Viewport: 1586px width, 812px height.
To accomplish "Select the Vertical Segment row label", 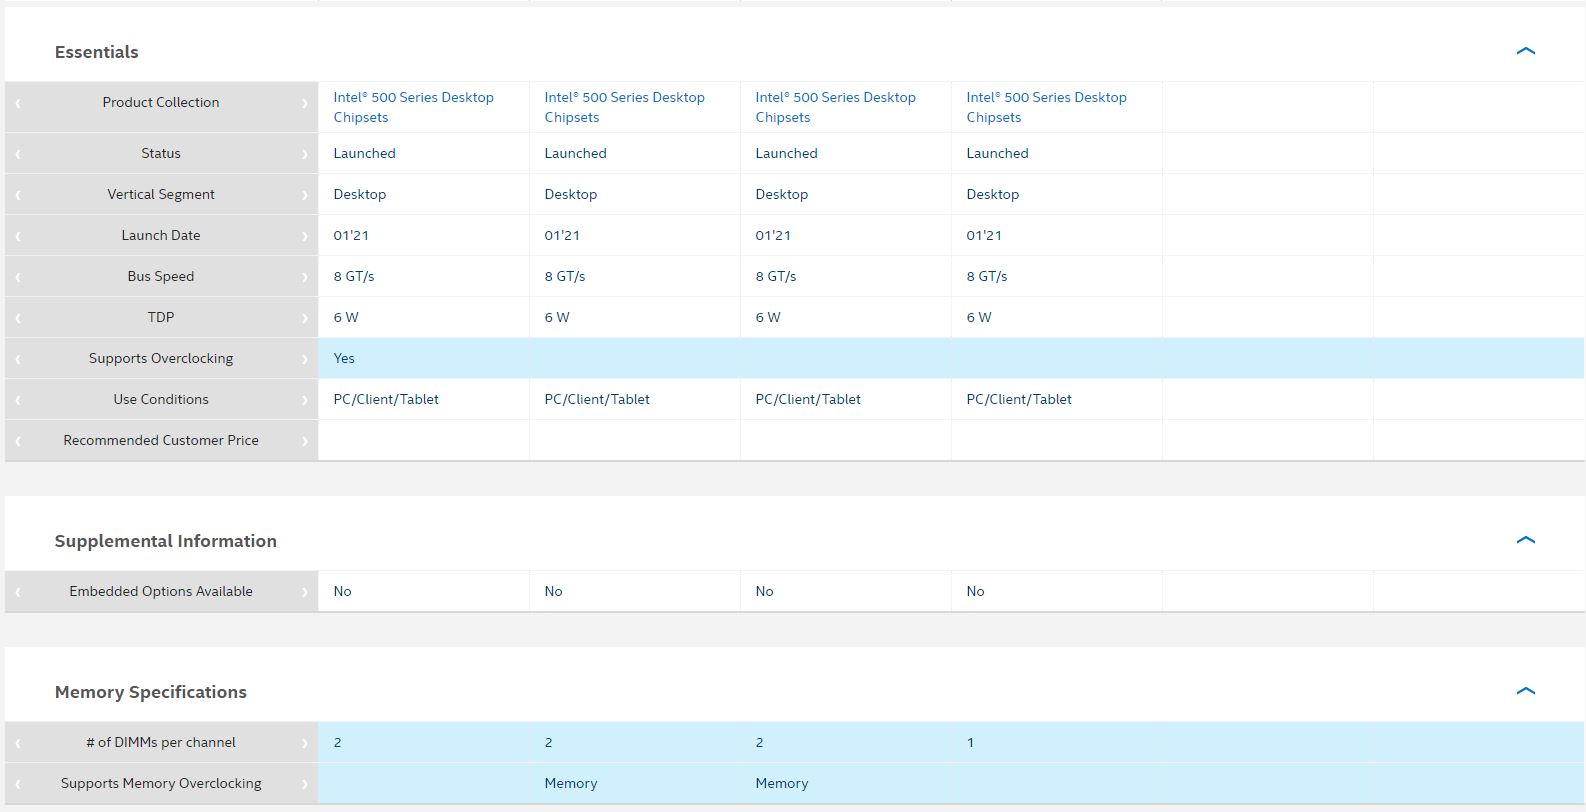I will (161, 194).
